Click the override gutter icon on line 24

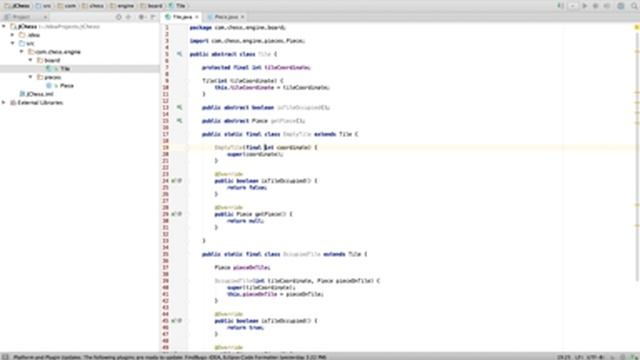(176, 180)
